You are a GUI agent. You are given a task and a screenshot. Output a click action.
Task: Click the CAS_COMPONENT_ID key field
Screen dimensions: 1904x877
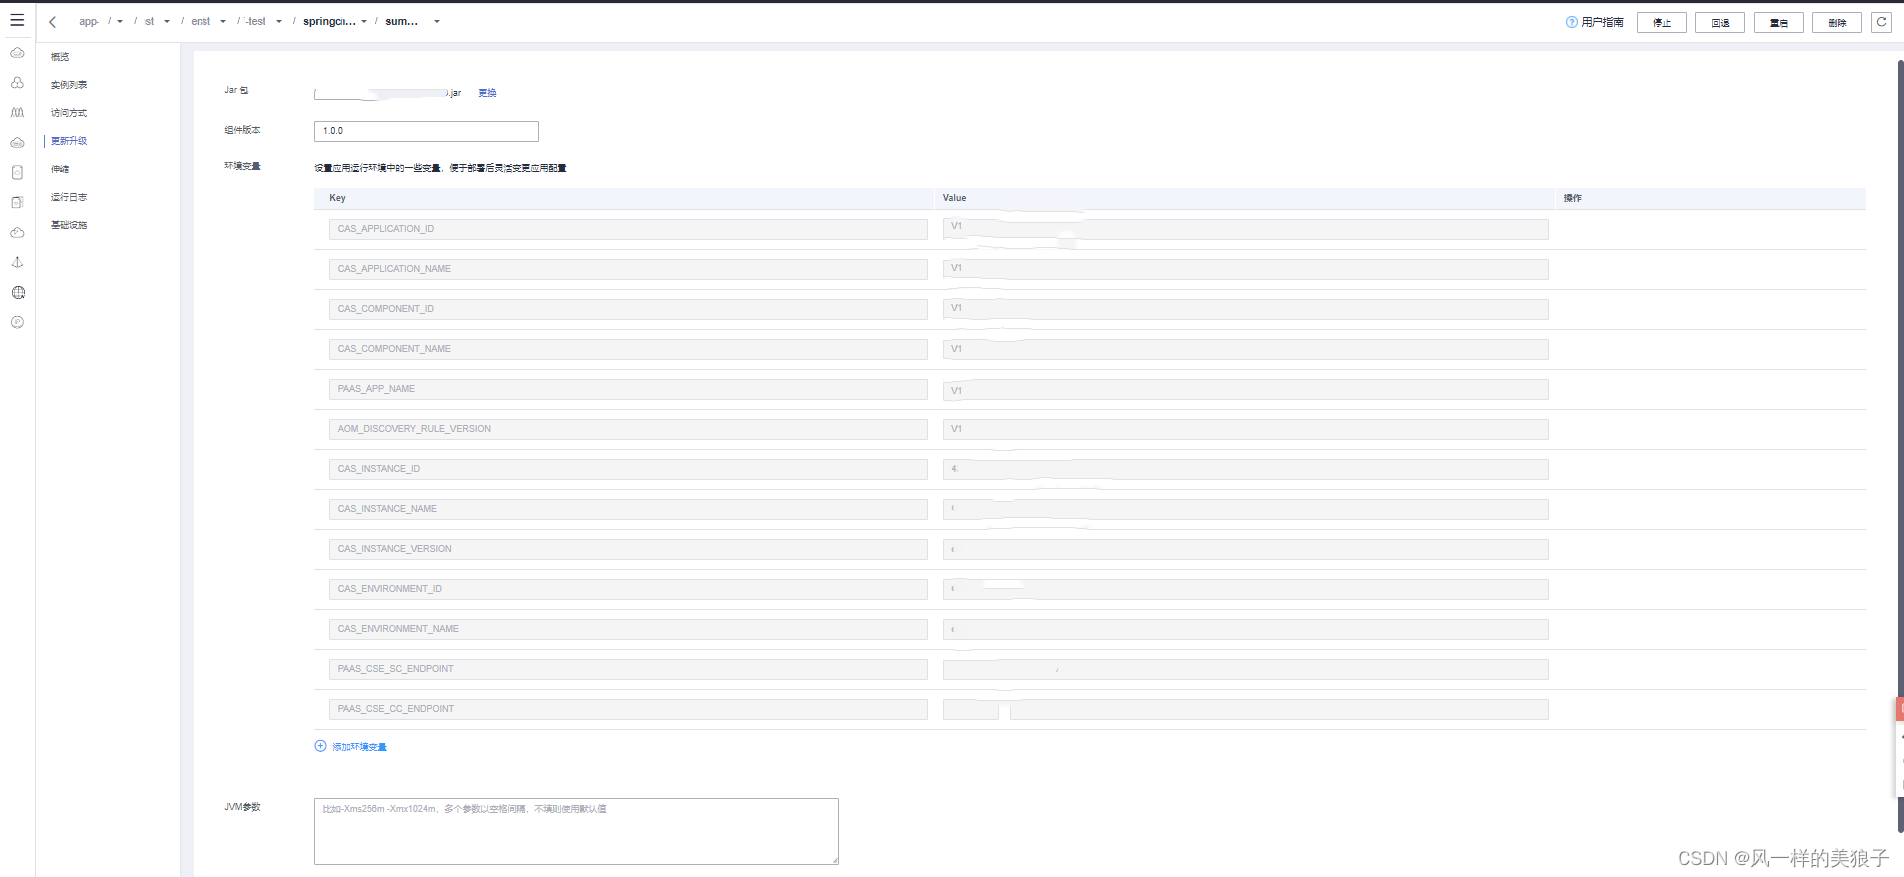pos(628,309)
